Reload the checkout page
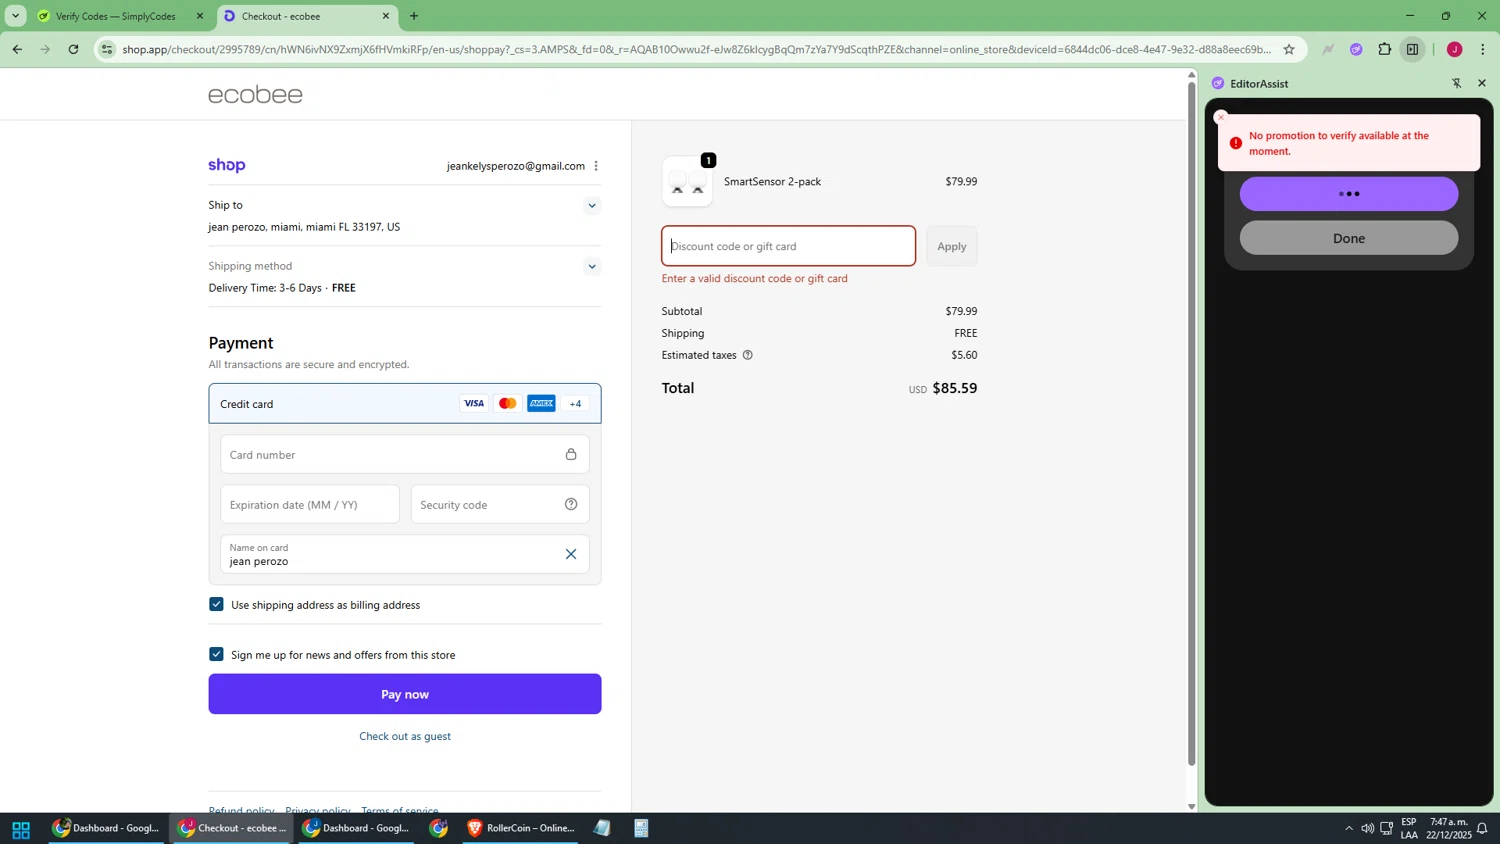Image resolution: width=1500 pixels, height=844 pixels. pyautogui.click(x=73, y=49)
